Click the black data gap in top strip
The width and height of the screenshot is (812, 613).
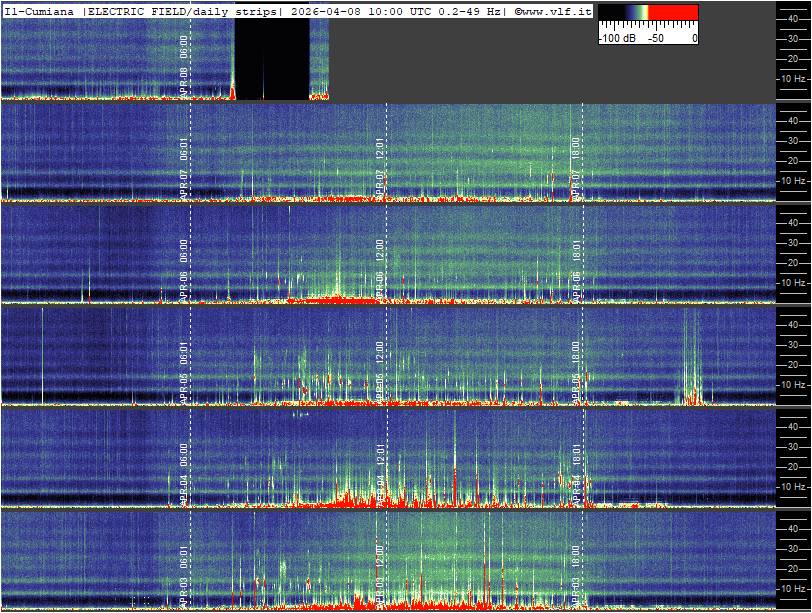tap(271, 60)
